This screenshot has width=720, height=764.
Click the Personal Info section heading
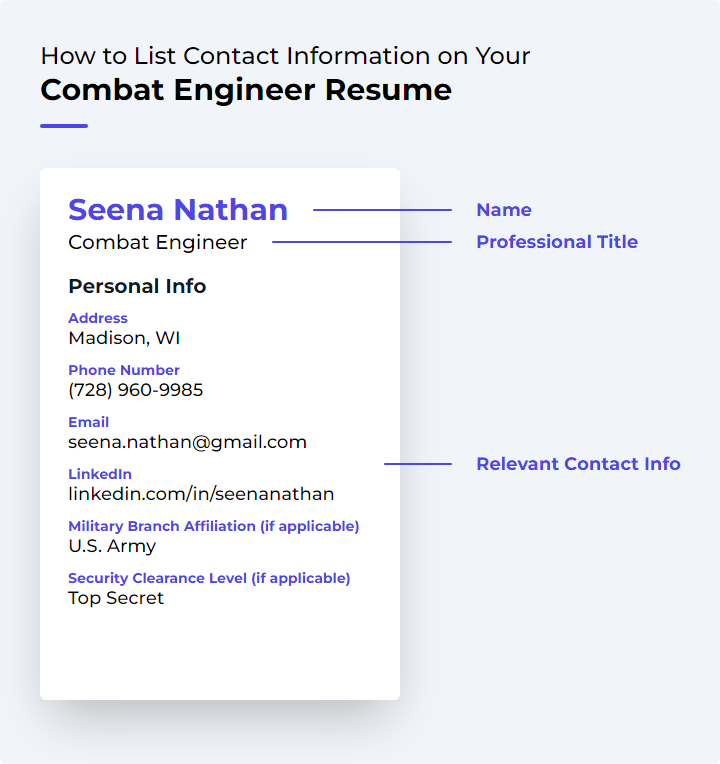point(137,286)
